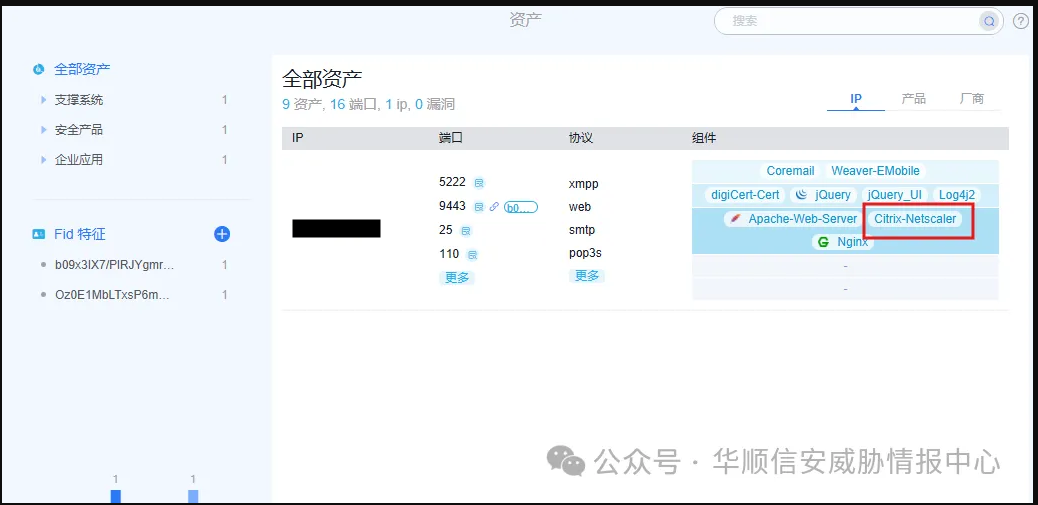Click the lighter blue chart bar
This screenshot has width=1038, height=505.
(x=193, y=496)
